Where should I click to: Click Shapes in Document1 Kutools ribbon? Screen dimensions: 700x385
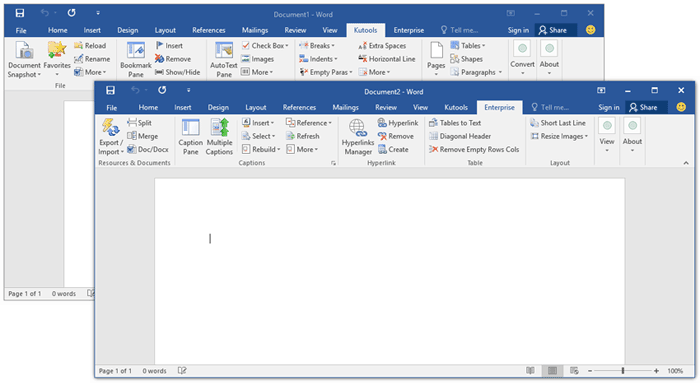click(x=466, y=59)
